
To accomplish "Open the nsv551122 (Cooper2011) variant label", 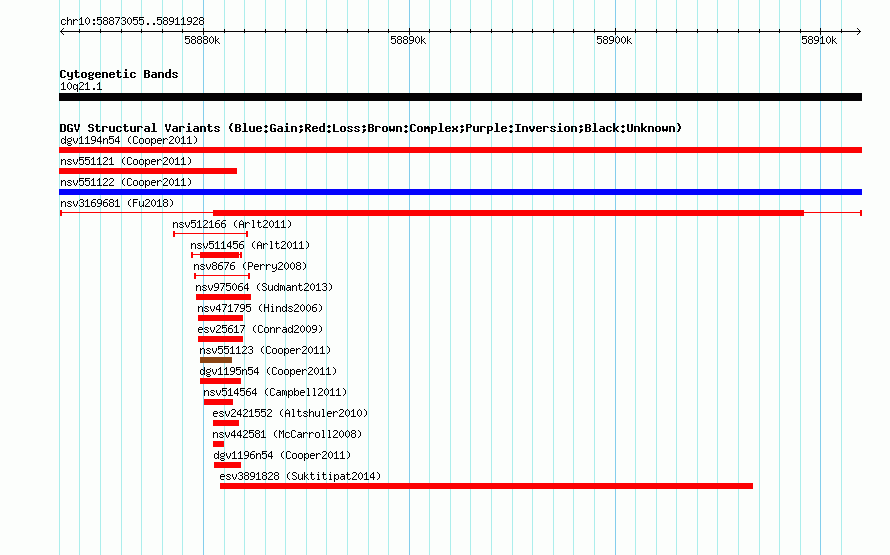I will pyautogui.click(x=126, y=182).
